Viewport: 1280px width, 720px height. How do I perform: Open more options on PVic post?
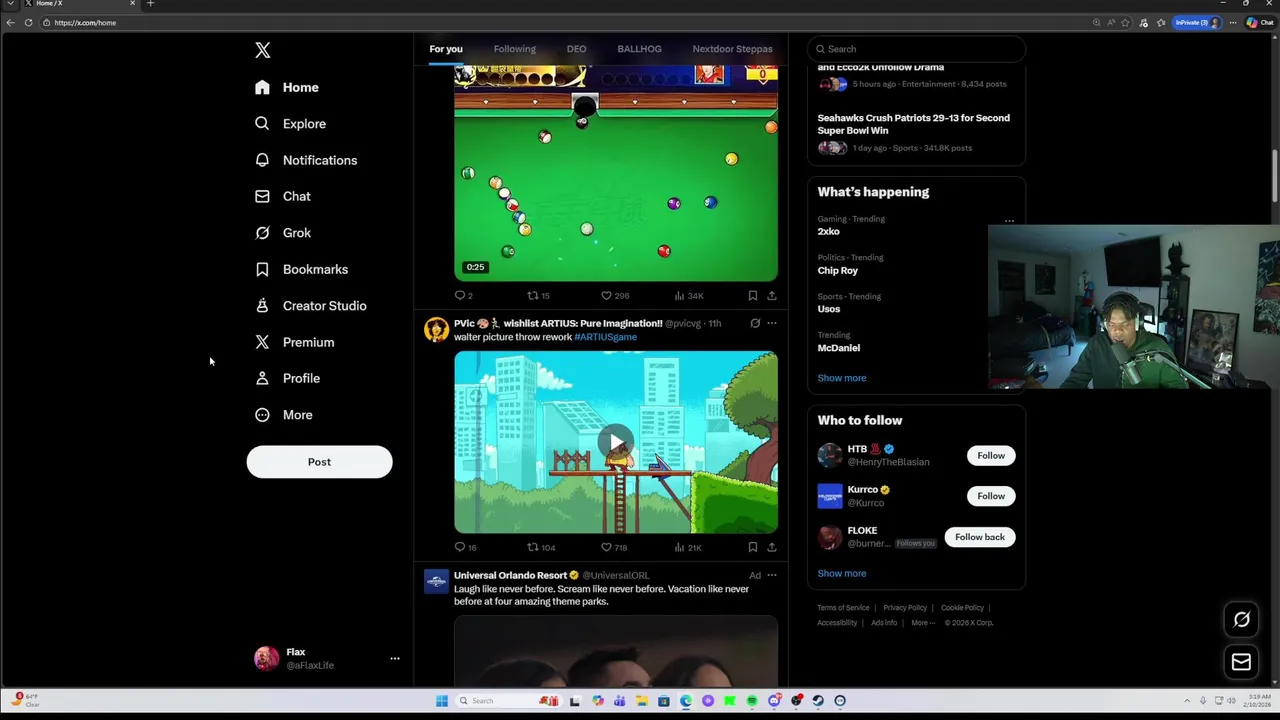(x=771, y=323)
